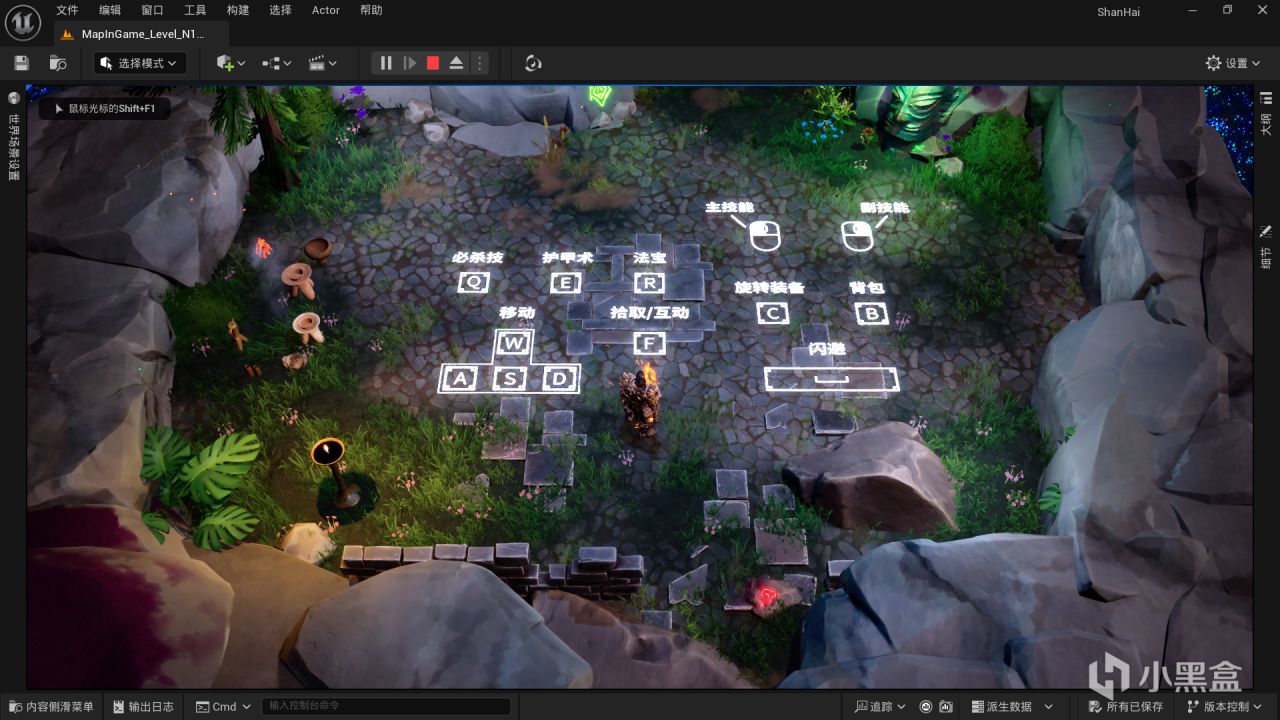Image resolution: width=1280 pixels, height=720 pixels.
Task: Expand the cinematics clapperboard dropdown
Action: 322,63
